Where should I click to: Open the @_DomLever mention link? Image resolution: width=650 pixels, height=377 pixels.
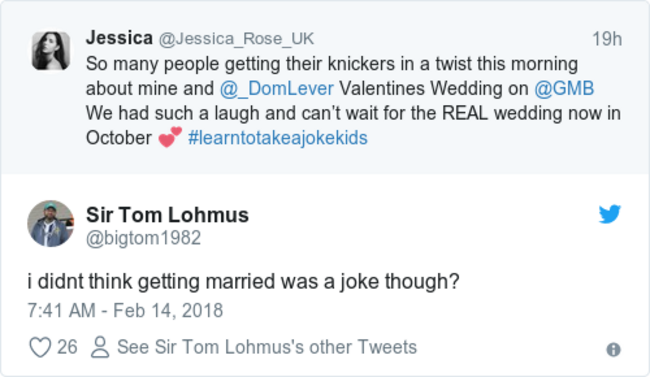tap(276, 88)
